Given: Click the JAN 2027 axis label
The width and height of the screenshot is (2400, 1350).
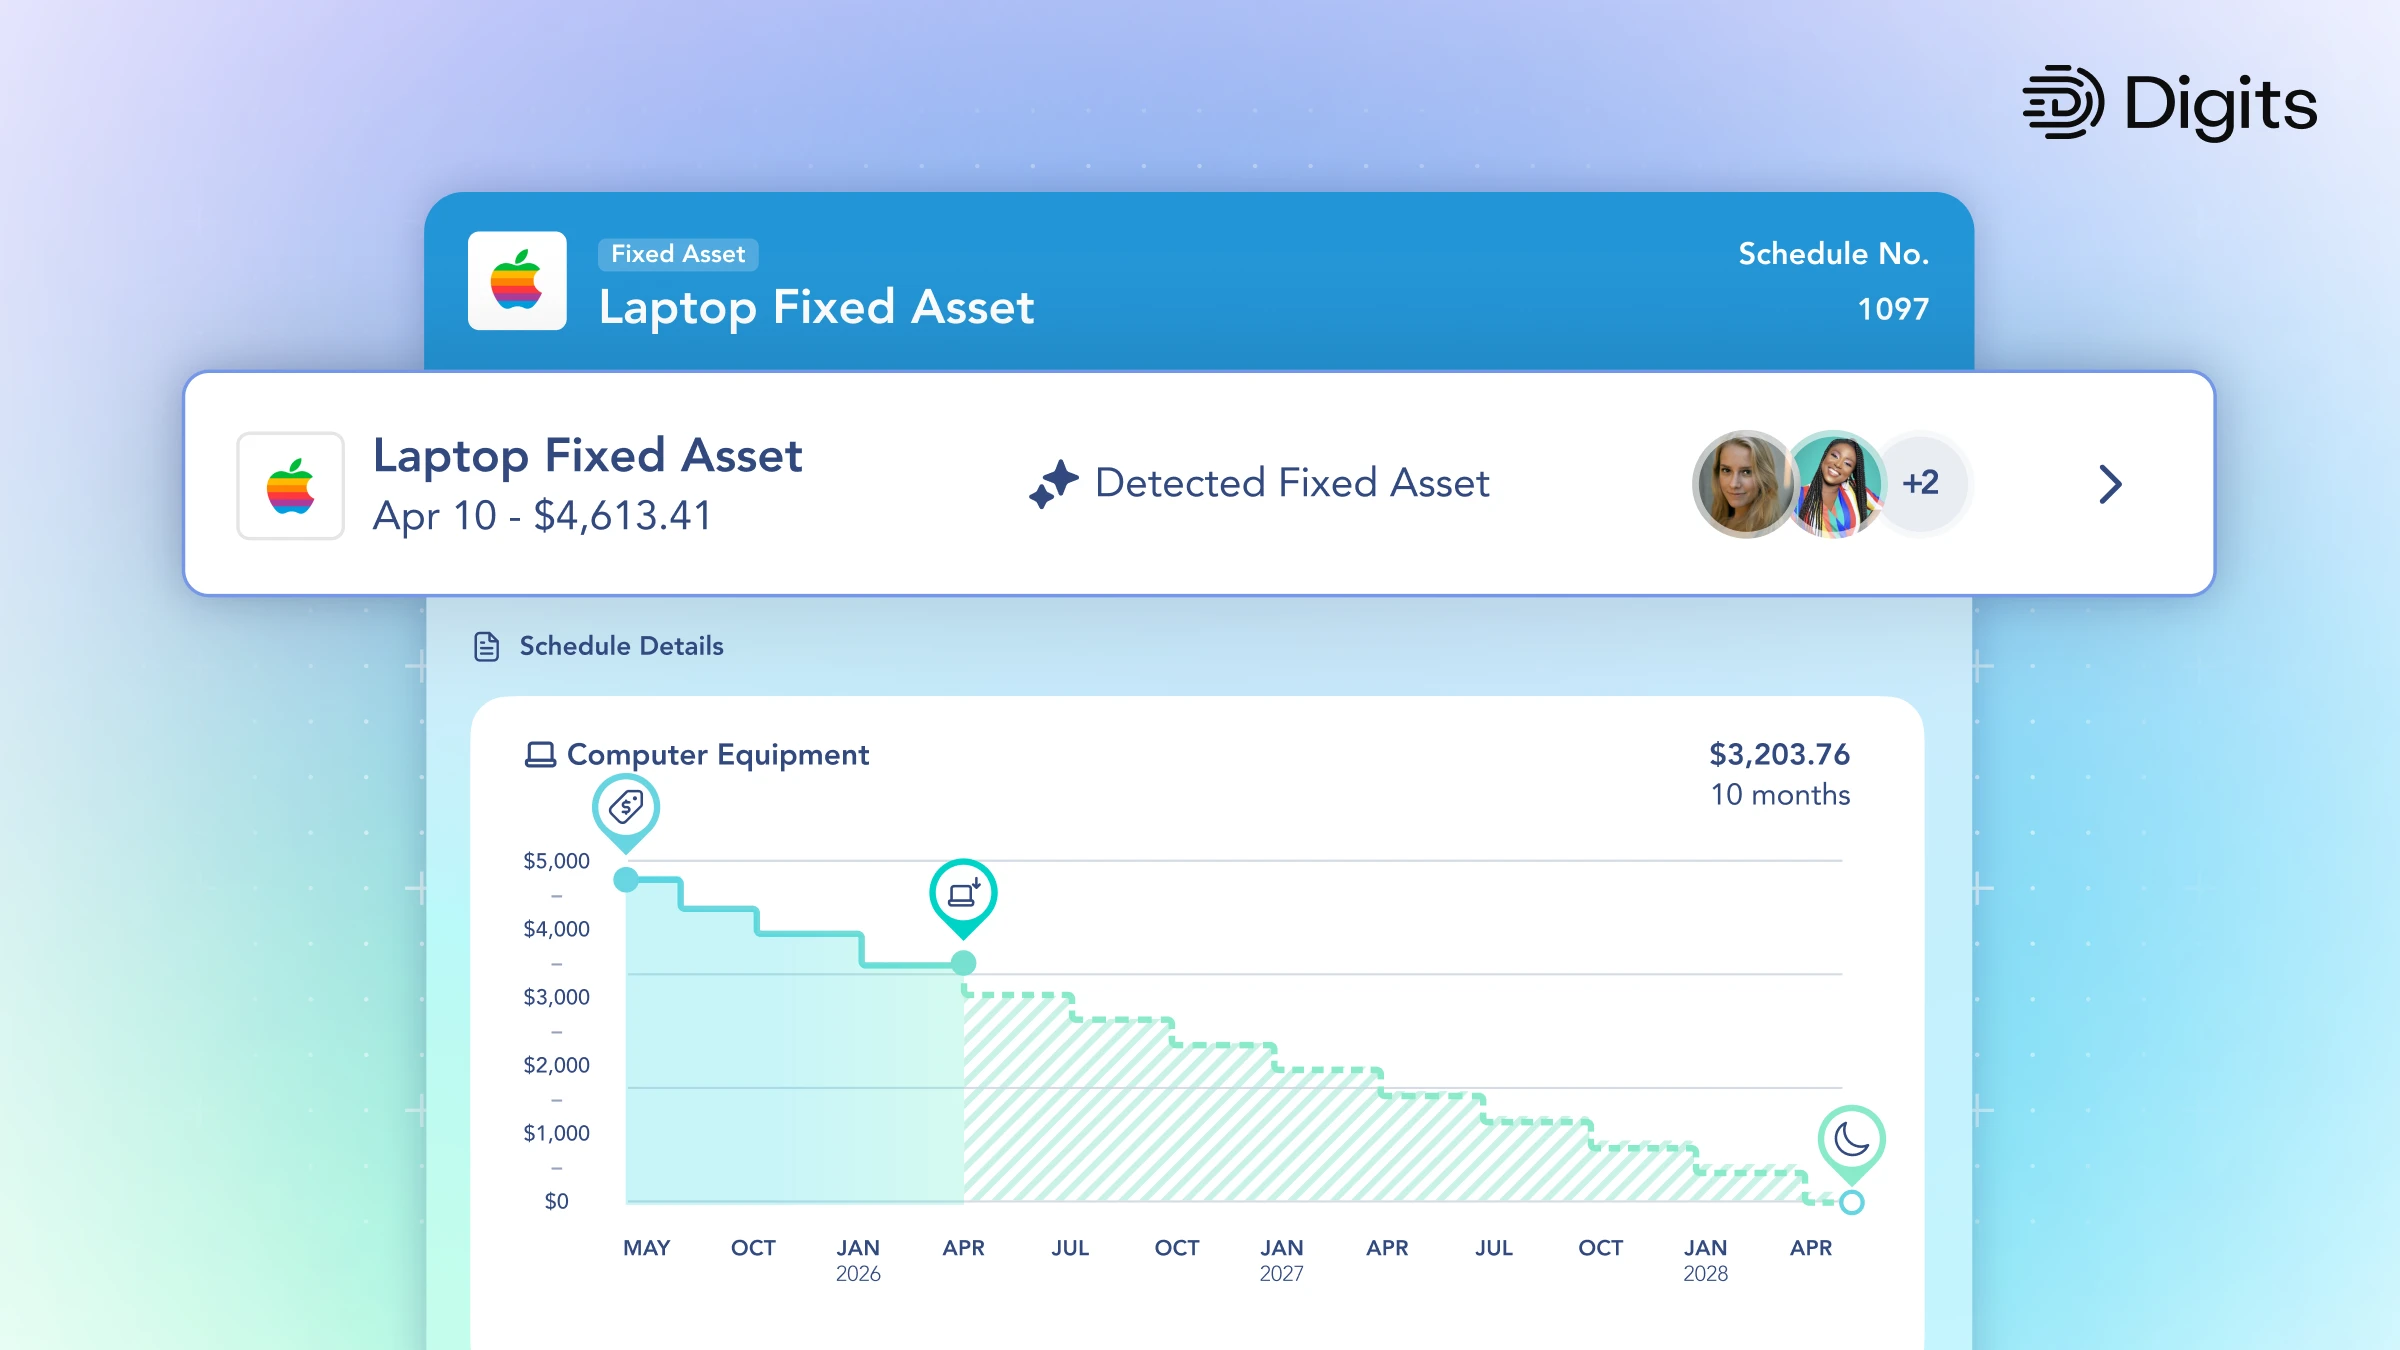Looking at the screenshot, I should pyautogui.click(x=1281, y=1260).
